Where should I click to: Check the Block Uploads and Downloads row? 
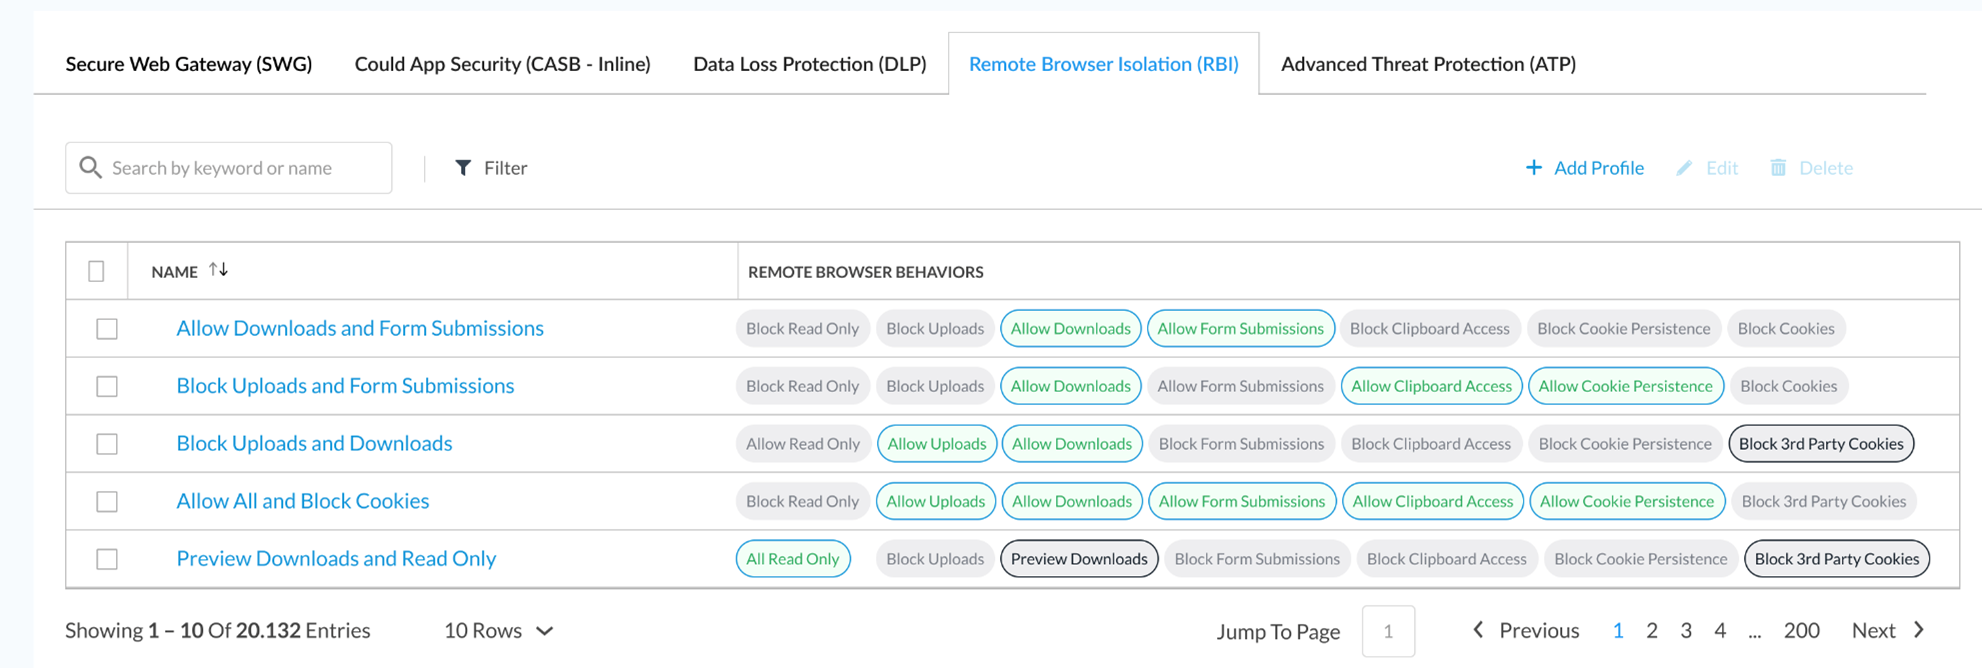pos(107,444)
